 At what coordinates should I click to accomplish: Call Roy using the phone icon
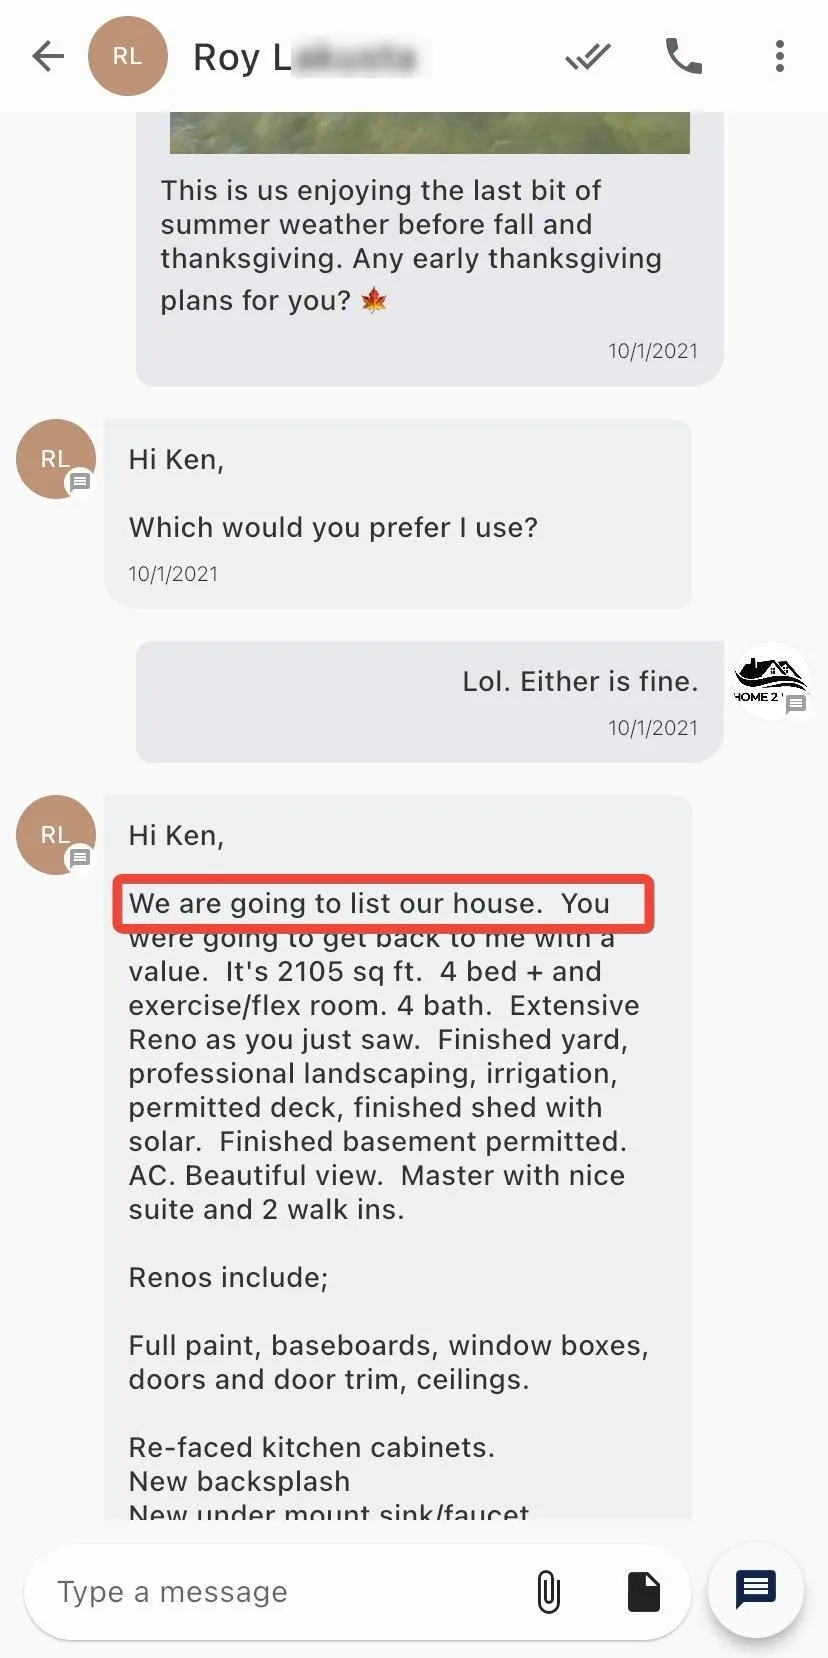pos(683,57)
